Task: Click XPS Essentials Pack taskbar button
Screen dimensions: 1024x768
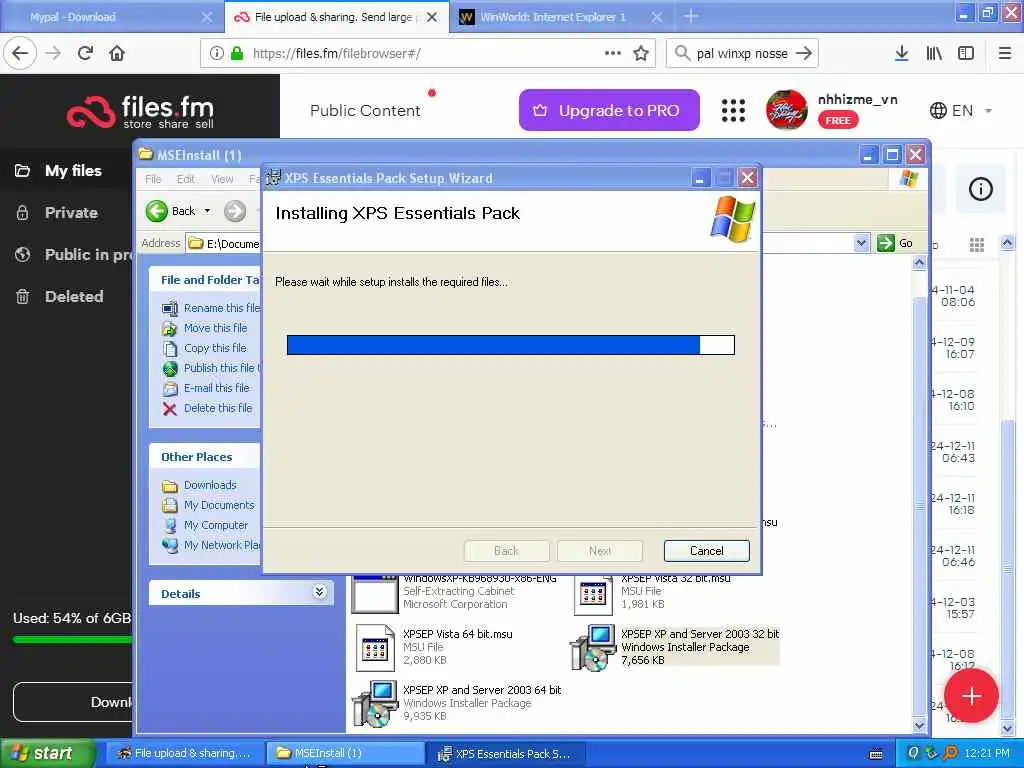Action: (x=506, y=753)
